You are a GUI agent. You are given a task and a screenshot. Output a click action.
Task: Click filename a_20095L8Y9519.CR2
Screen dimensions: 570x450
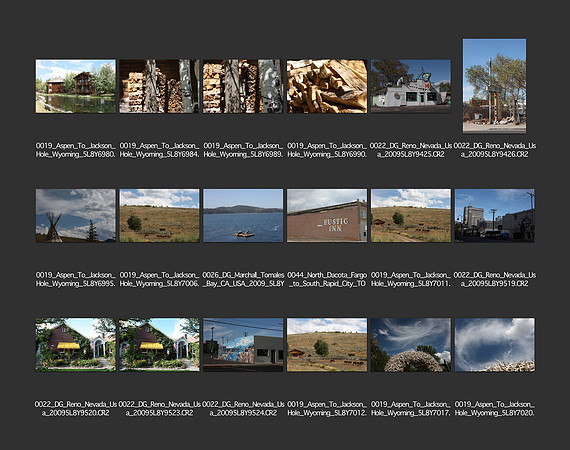(494, 280)
